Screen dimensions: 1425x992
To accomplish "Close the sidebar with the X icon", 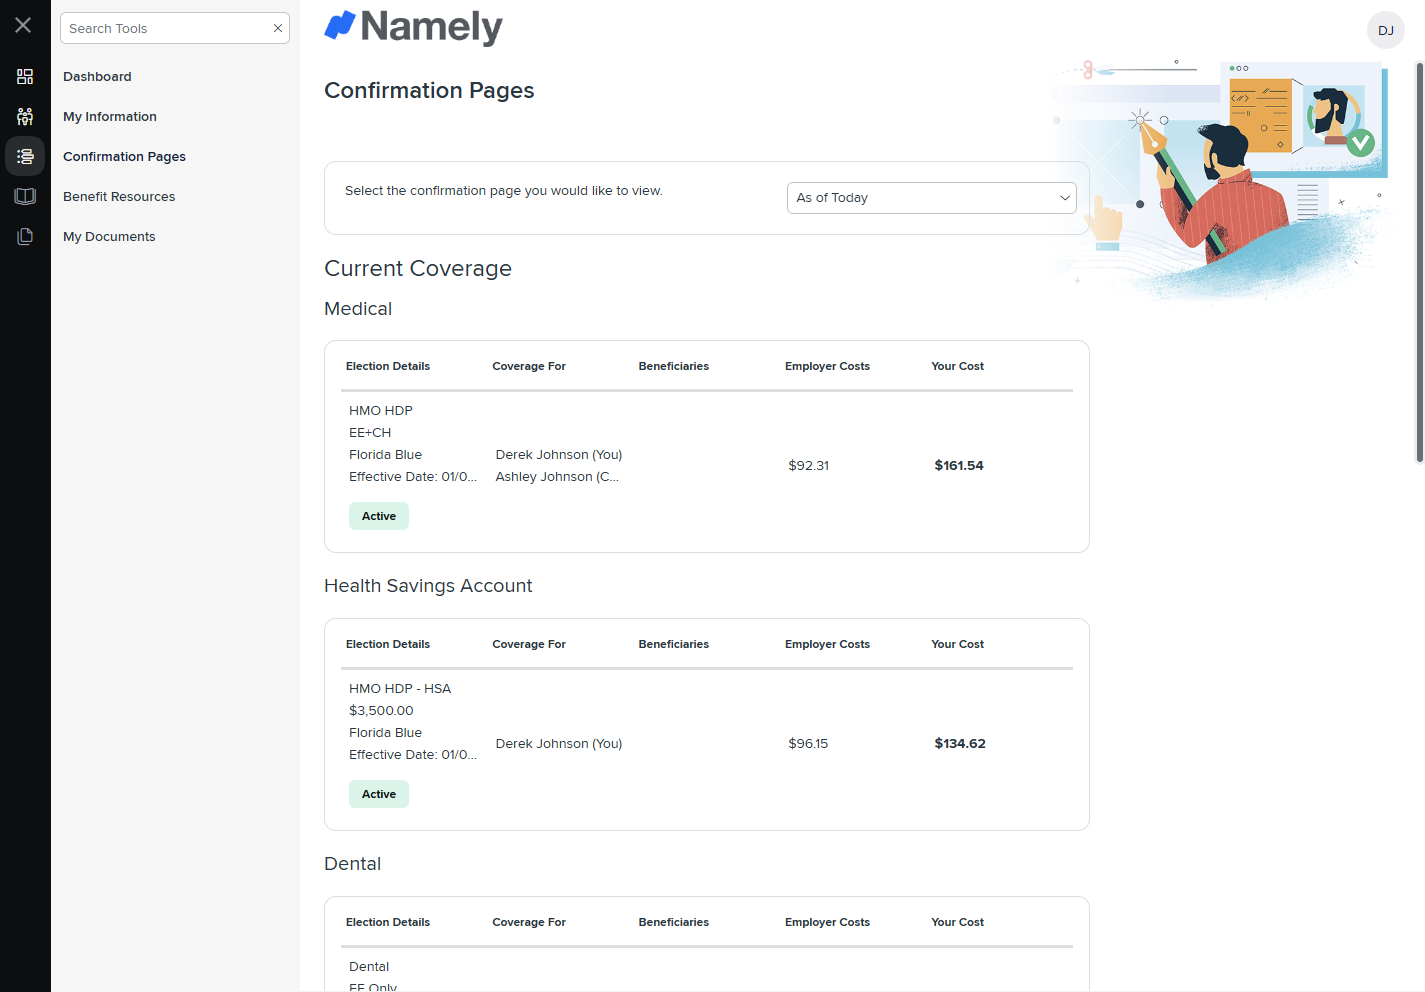I will pos(22,25).
